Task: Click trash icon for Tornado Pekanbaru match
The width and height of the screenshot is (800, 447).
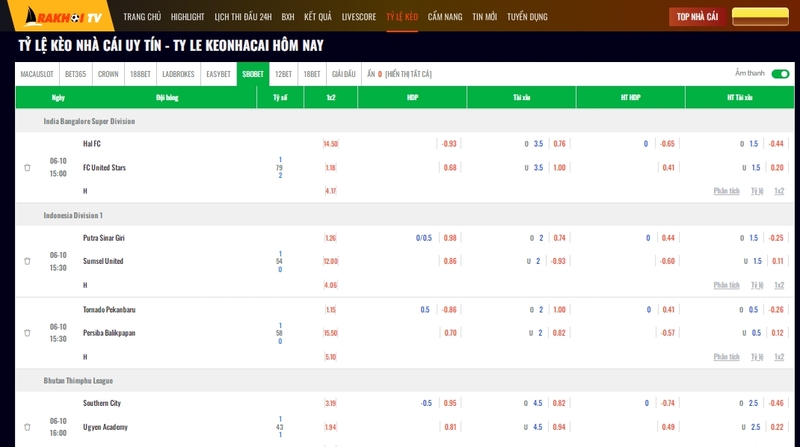Action: click(27, 333)
